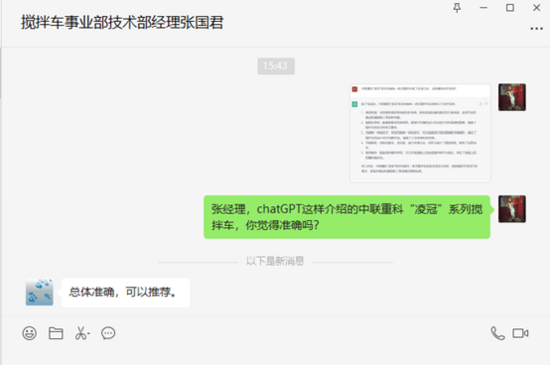Select the green message about chatGPT

[x=347, y=217]
